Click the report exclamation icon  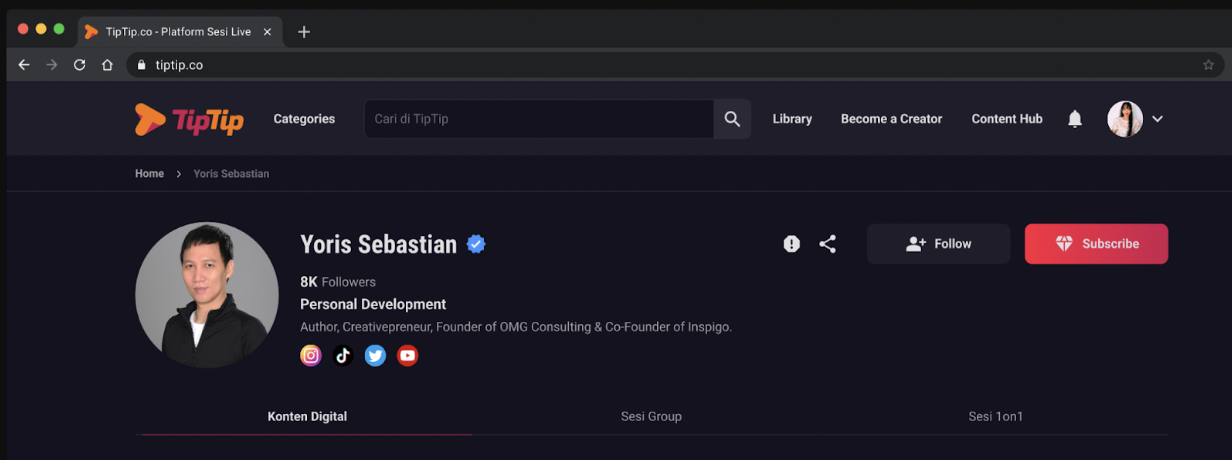(791, 244)
